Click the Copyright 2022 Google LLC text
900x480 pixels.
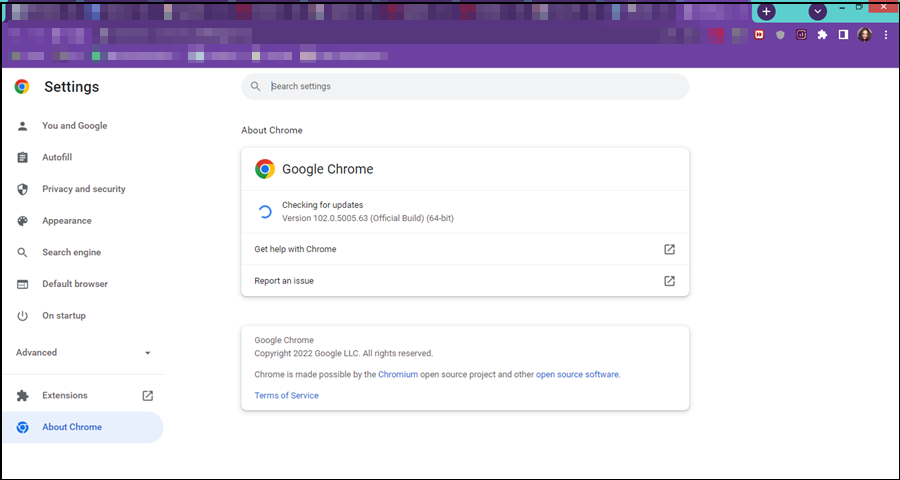[344, 353]
